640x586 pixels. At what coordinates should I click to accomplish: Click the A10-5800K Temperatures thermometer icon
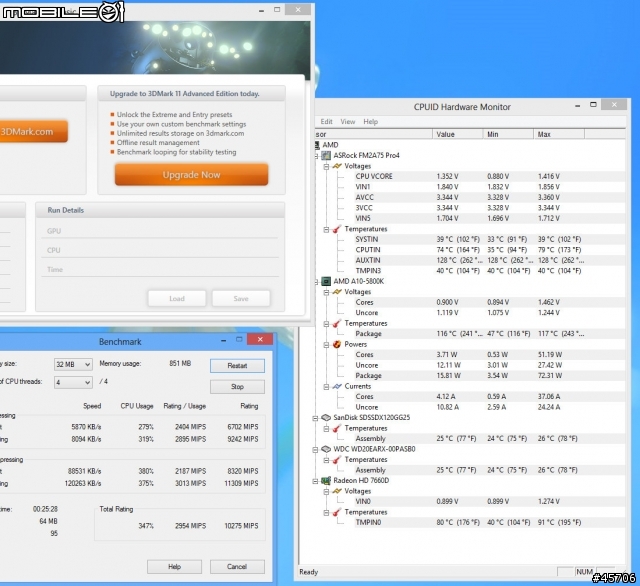(x=337, y=323)
